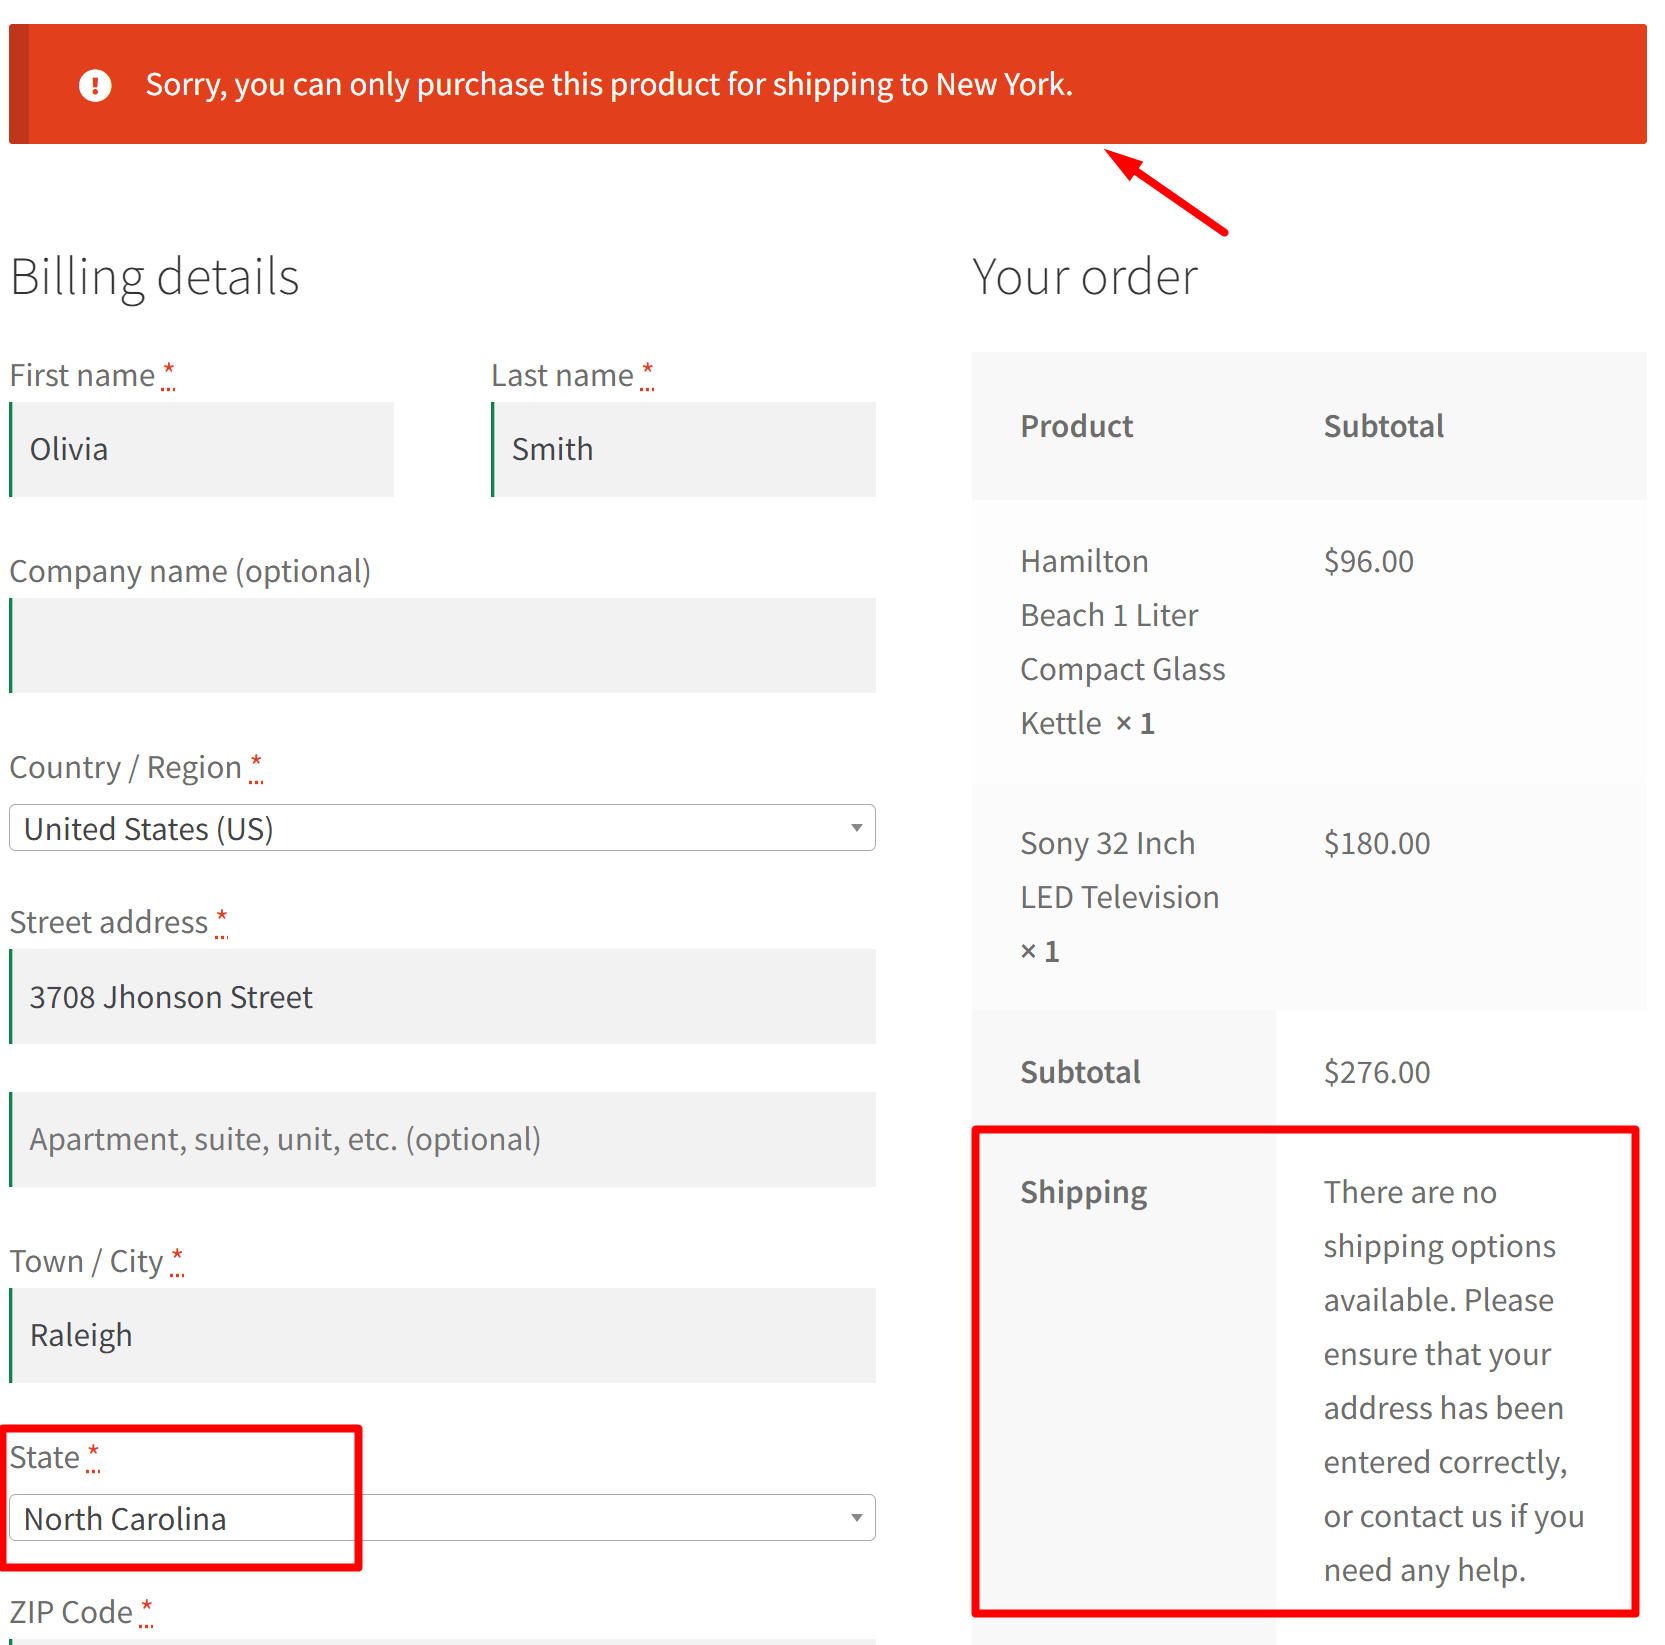Image resolution: width=1665 pixels, height=1645 pixels.
Task: Click the Hamilton Beach Compact Glass Kettle product name
Action: pos(1122,640)
